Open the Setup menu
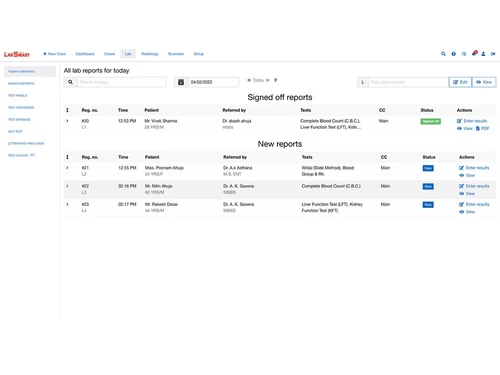500x375 pixels. click(199, 54)
